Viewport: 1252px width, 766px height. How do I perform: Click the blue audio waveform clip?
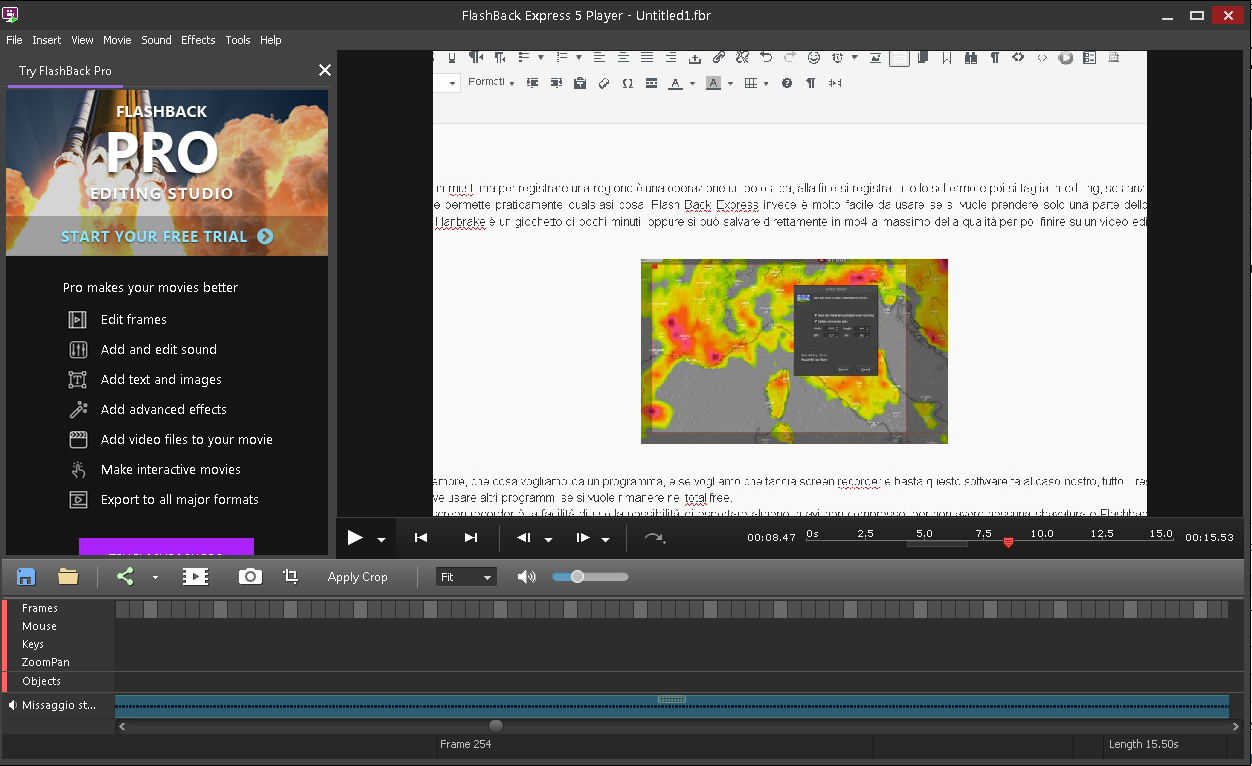[672, 706]
